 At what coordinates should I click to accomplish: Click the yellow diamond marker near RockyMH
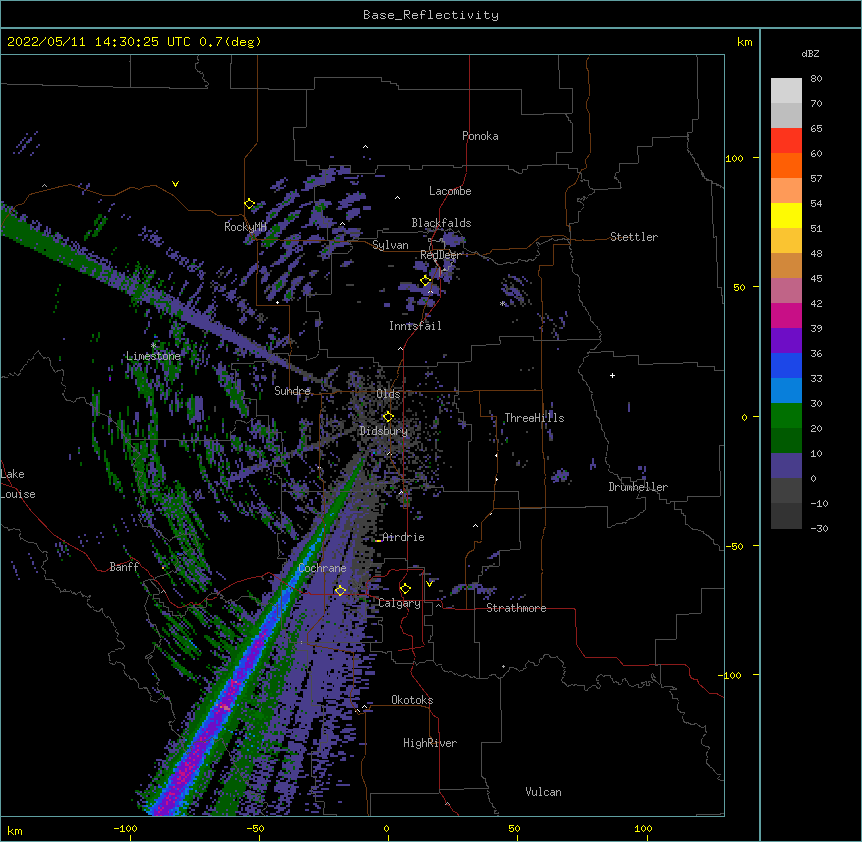coord(250,204)
